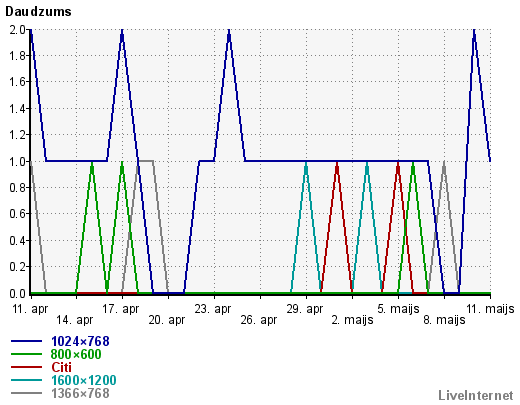
Task: Click the 2.0 value on the y-axis
Action: pos(17,30)
